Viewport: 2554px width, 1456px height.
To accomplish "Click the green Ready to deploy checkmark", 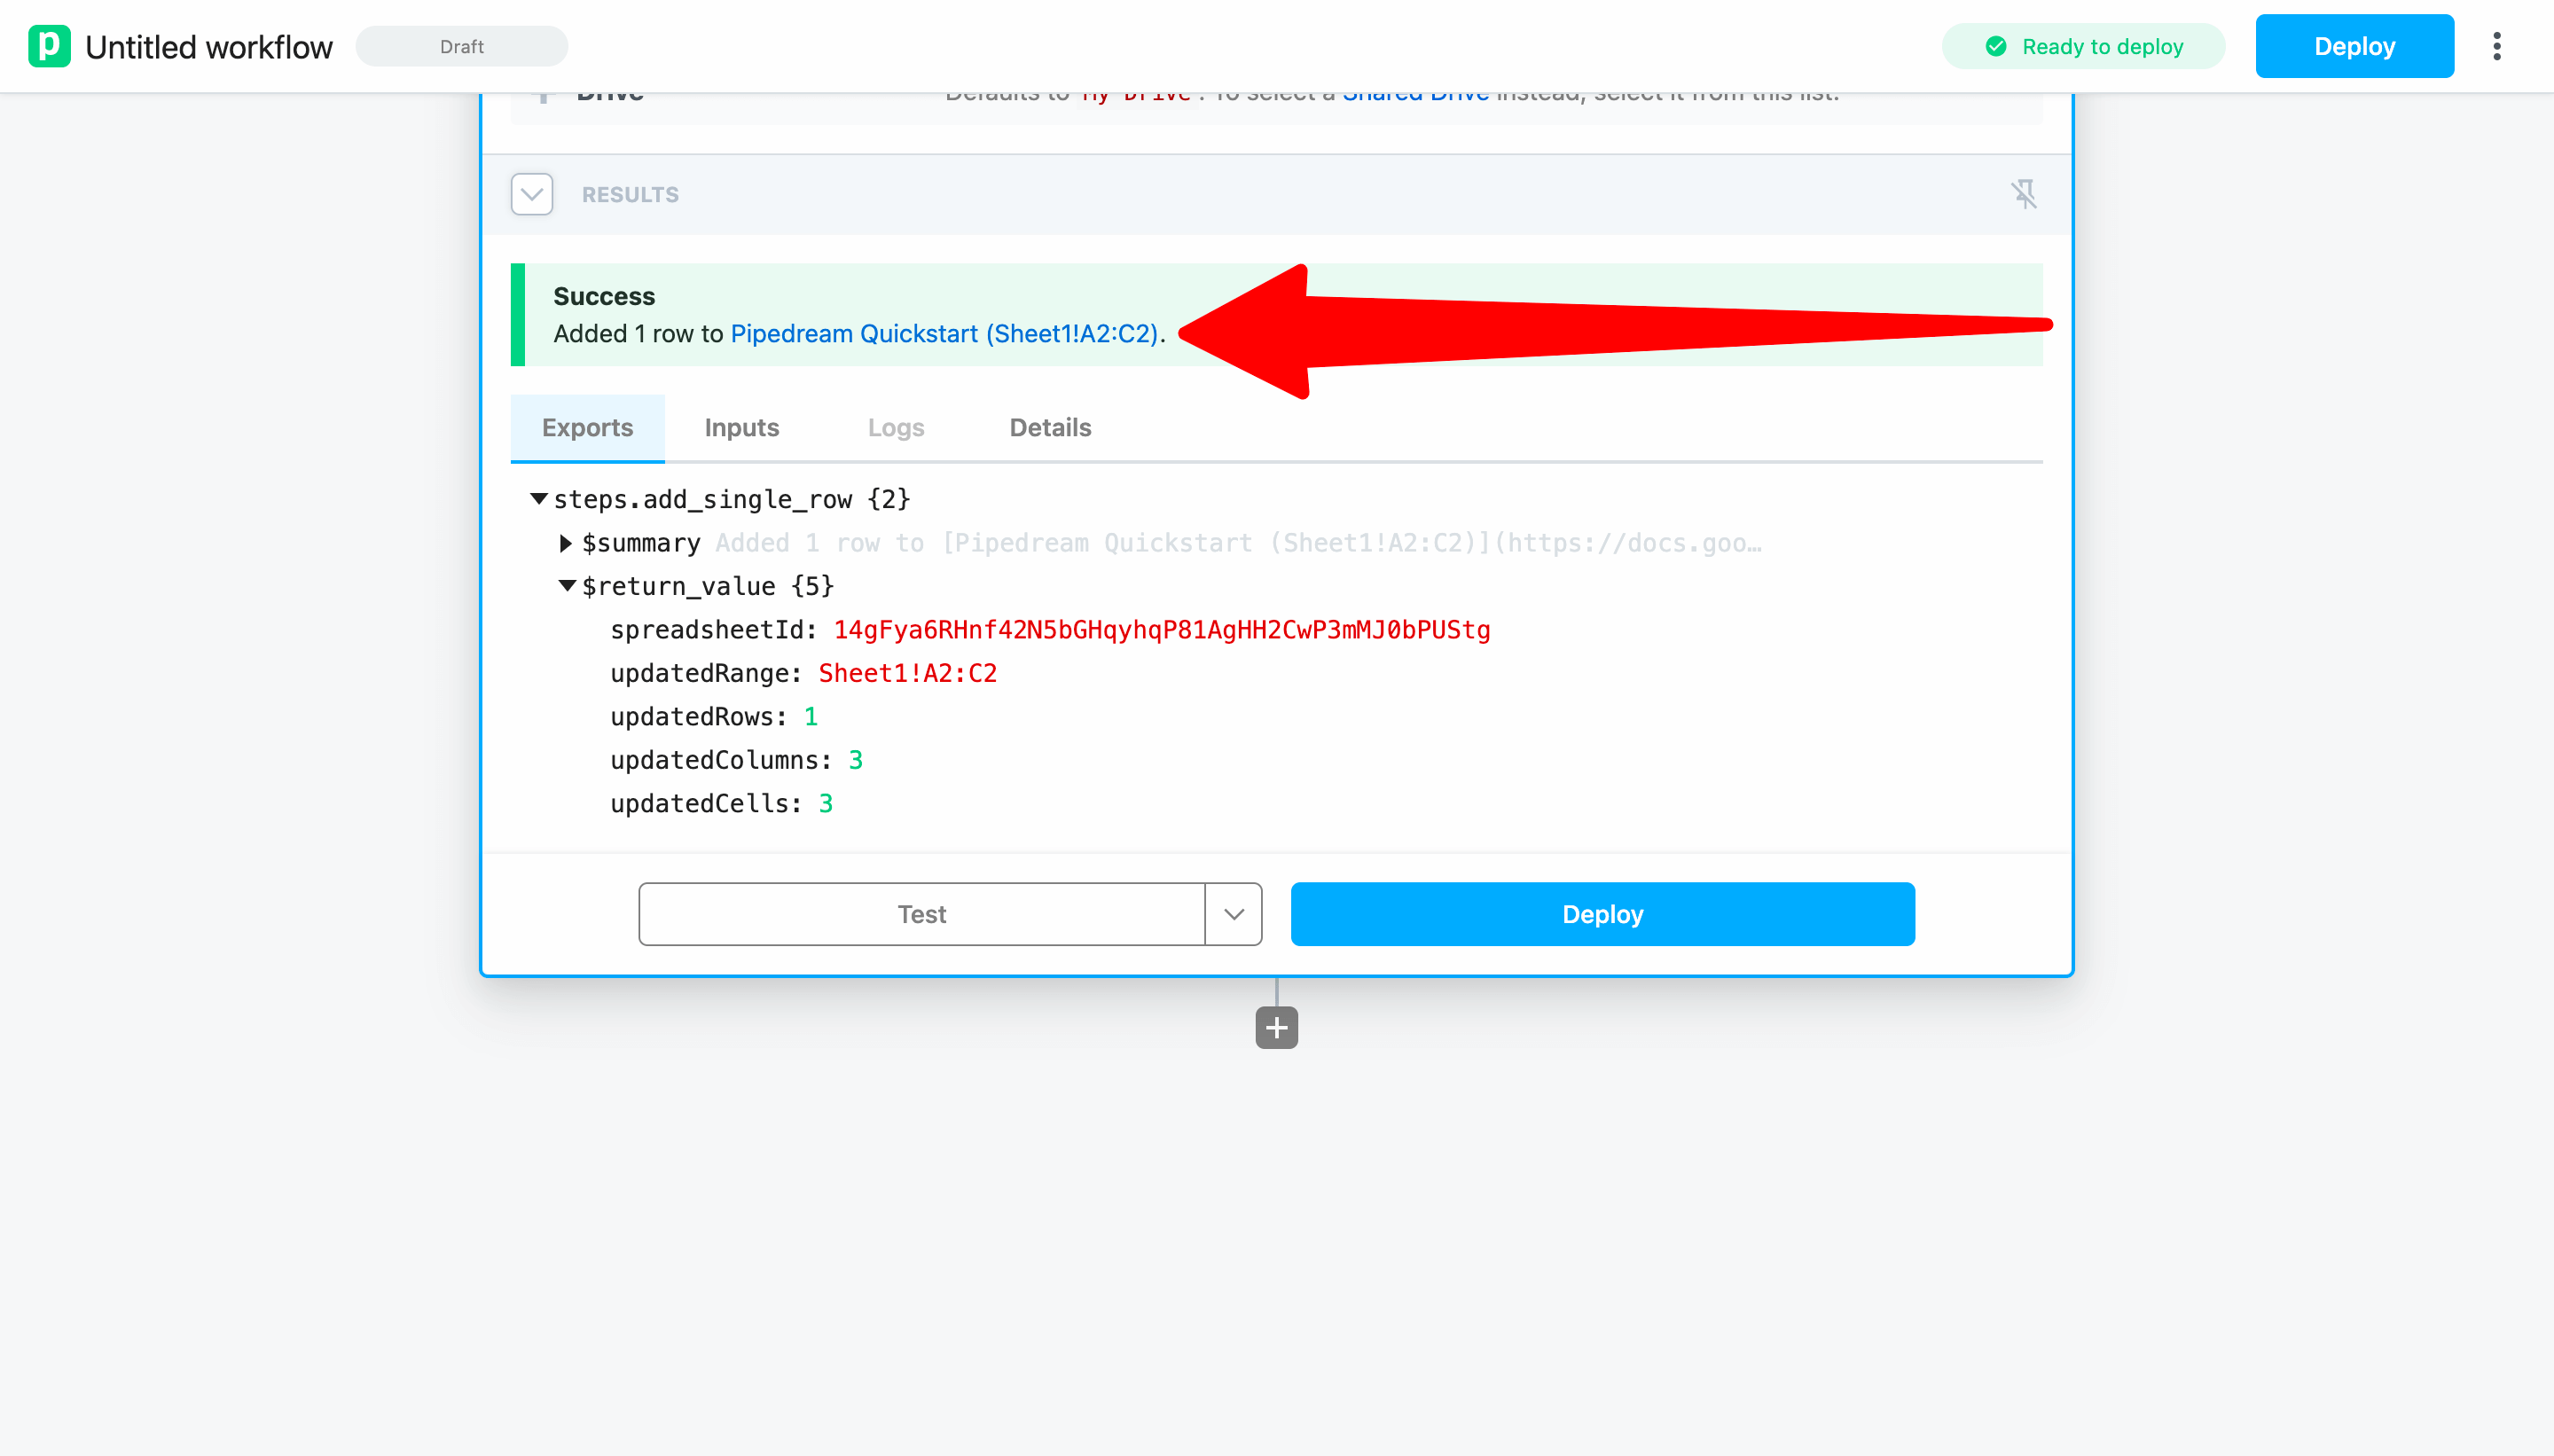I will (1995, 46).
